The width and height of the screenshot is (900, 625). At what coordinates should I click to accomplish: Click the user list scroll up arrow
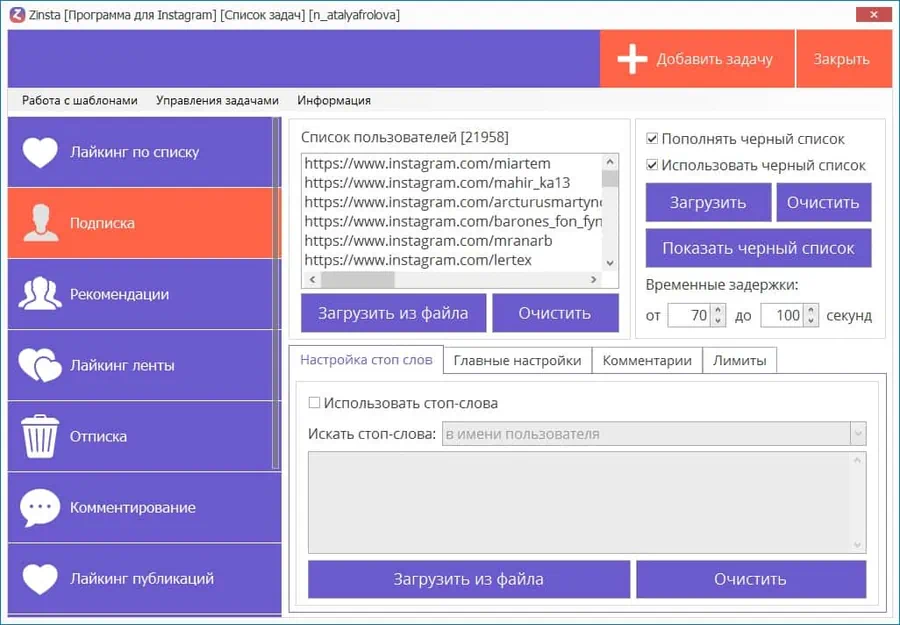(610, 162)
